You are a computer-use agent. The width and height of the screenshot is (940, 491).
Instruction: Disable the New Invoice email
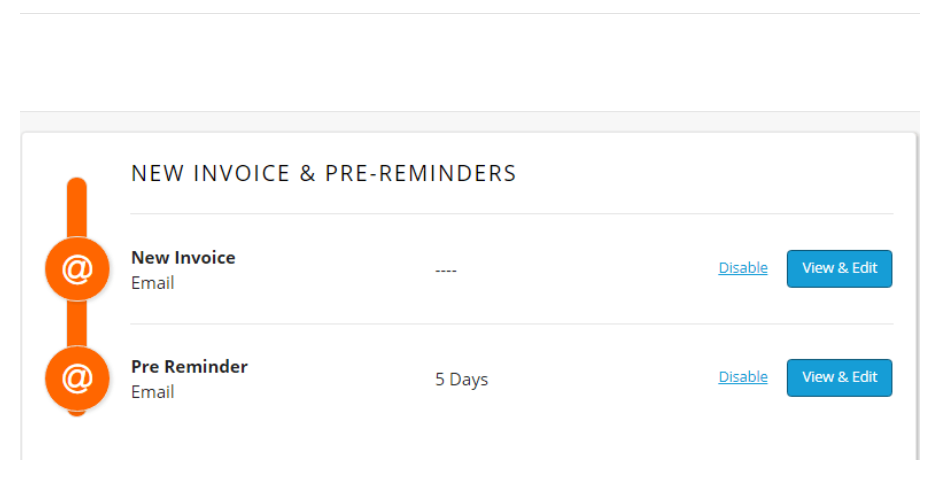click(x=743, y=267)
